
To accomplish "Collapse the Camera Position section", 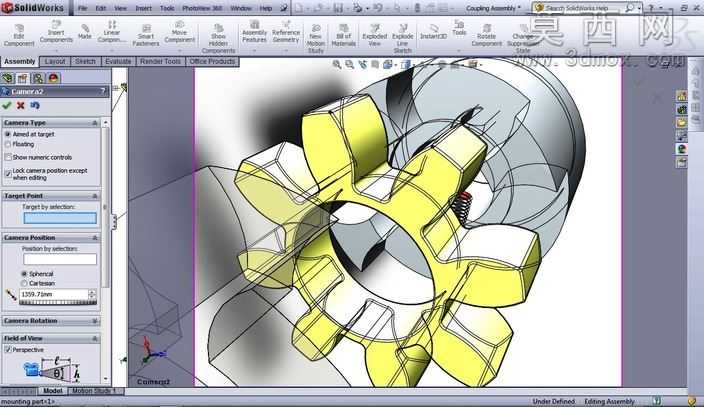I will point(95,238).
